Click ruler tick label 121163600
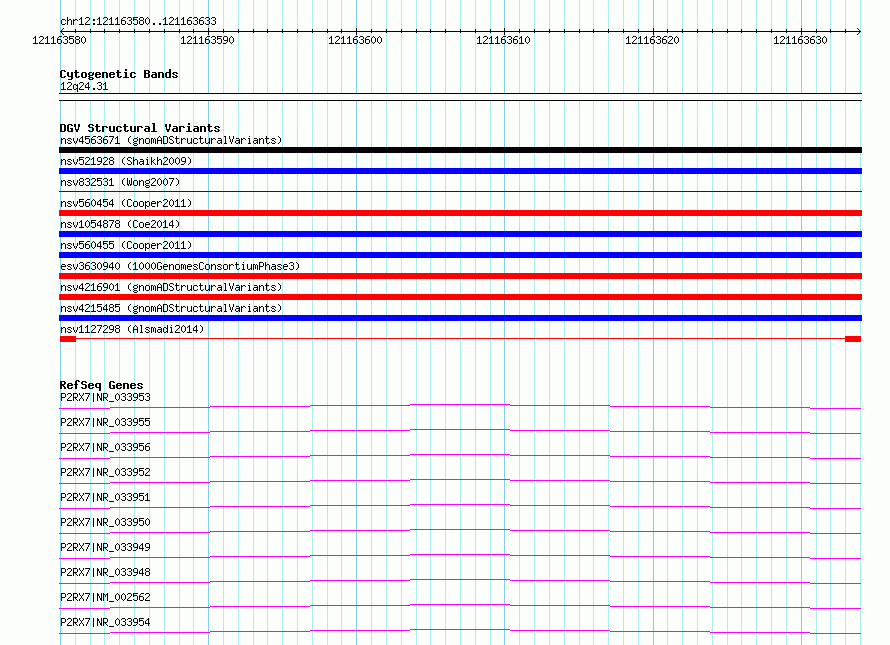The image size is (890, 645). pyautogui.click(x=355, y=40)
